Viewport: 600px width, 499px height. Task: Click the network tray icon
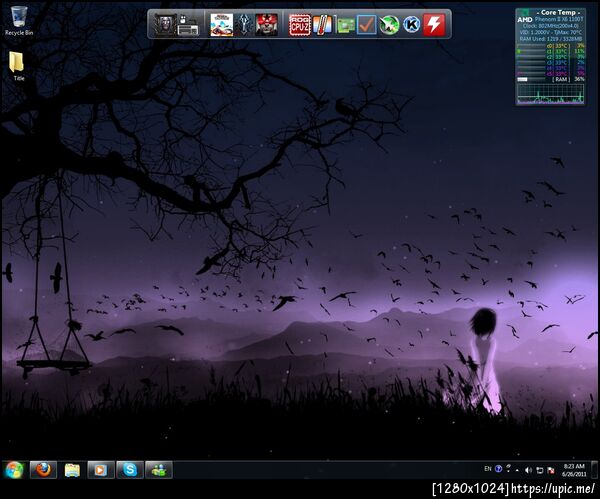pos(540,470)
